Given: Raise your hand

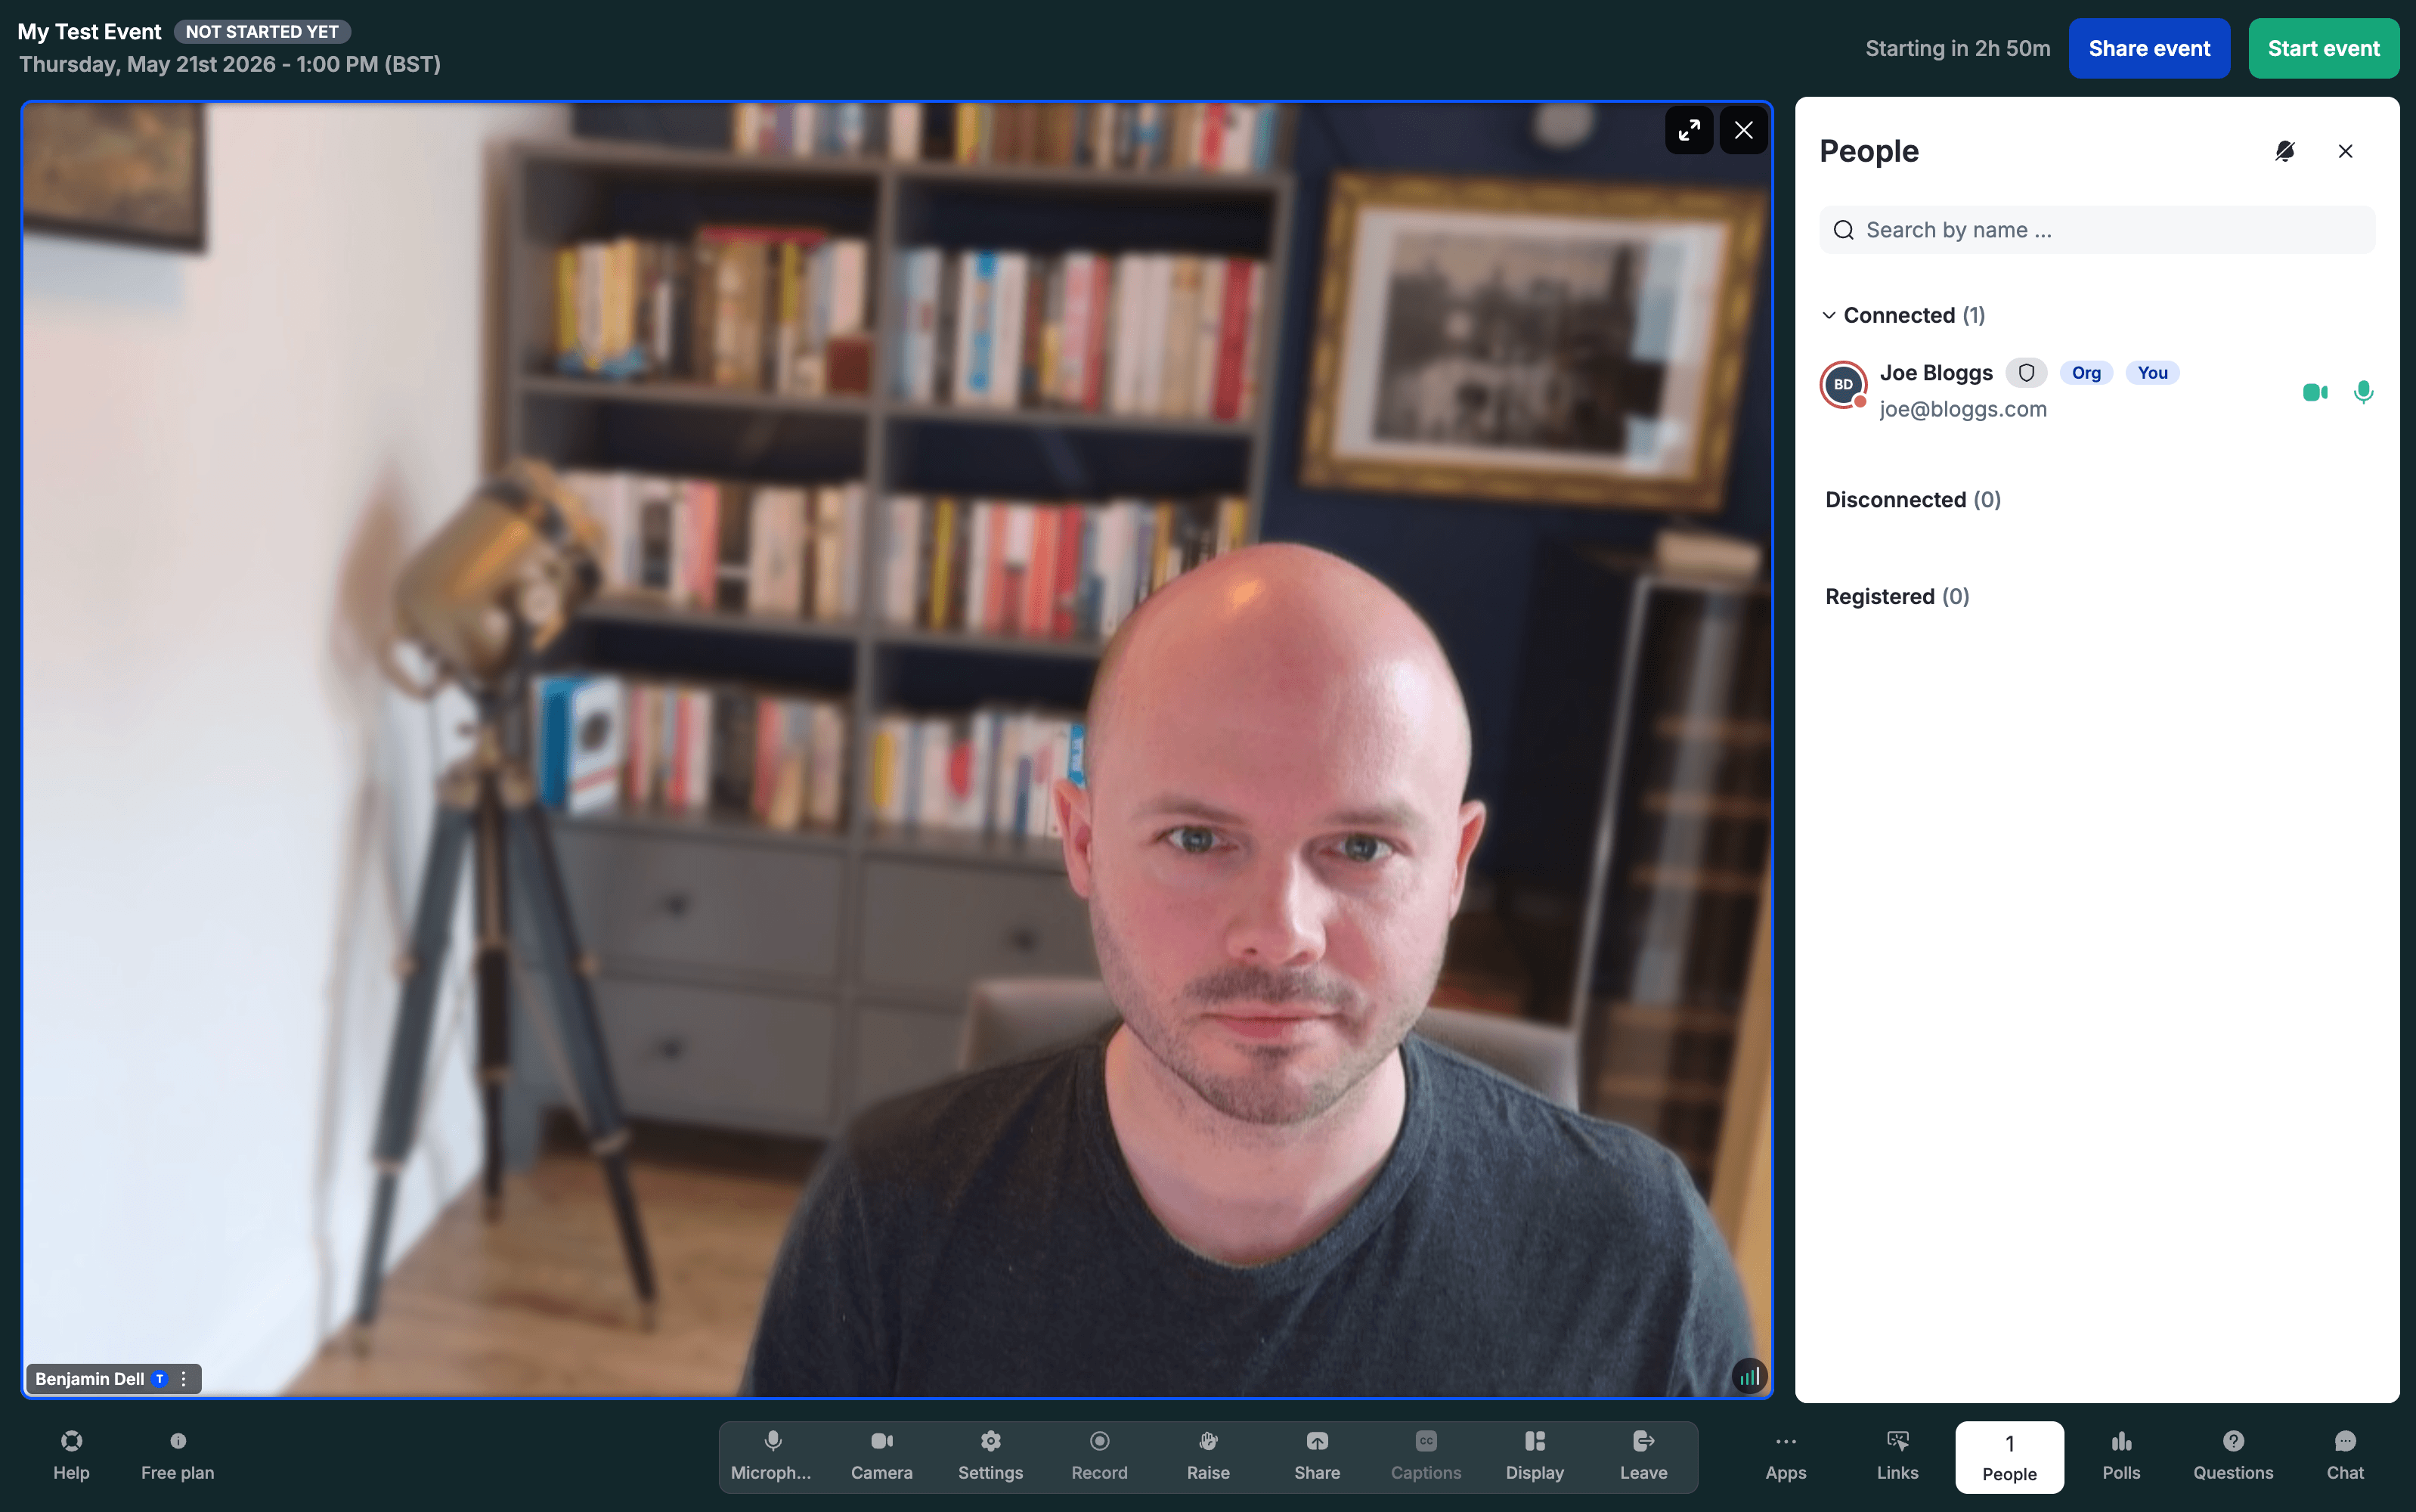Looking at the screenshot, I should [x=1208, y=1456].
